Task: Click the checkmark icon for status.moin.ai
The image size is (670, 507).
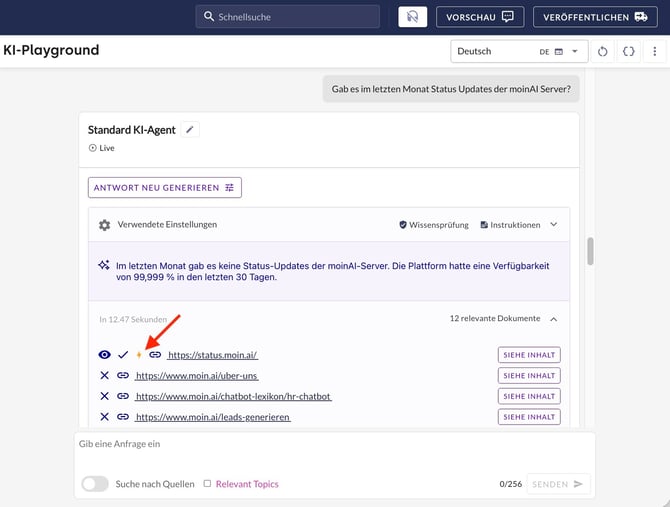Action: coord(122,355)
